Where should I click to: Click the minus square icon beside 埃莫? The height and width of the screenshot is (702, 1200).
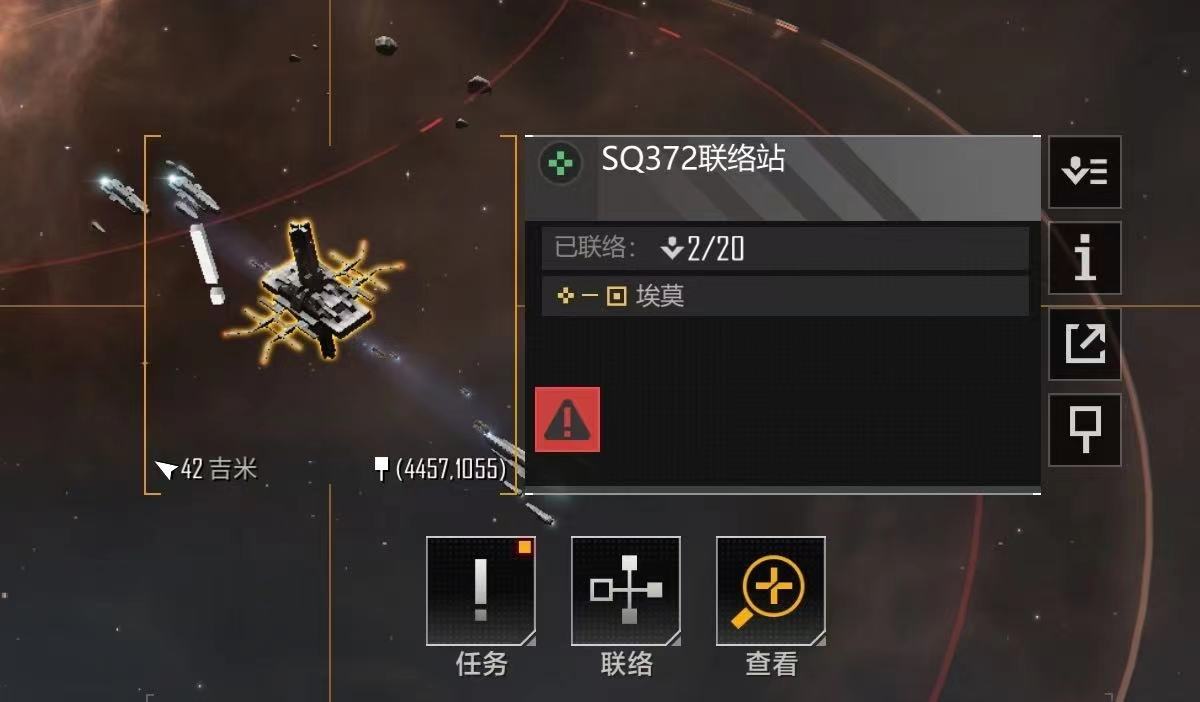(x=606, y=297)
